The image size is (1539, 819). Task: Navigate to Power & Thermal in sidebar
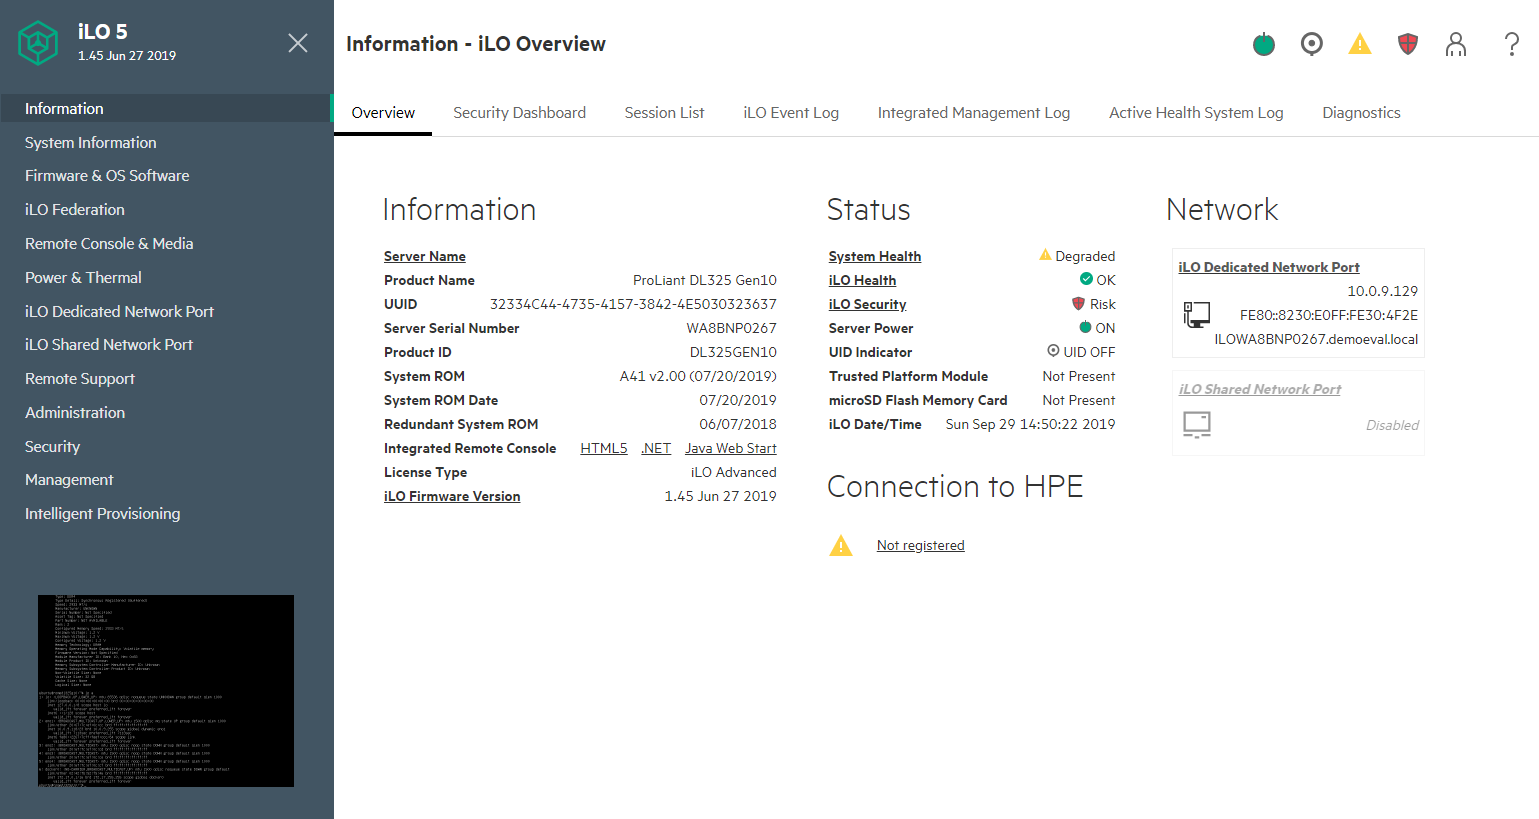tap(83, 278)
